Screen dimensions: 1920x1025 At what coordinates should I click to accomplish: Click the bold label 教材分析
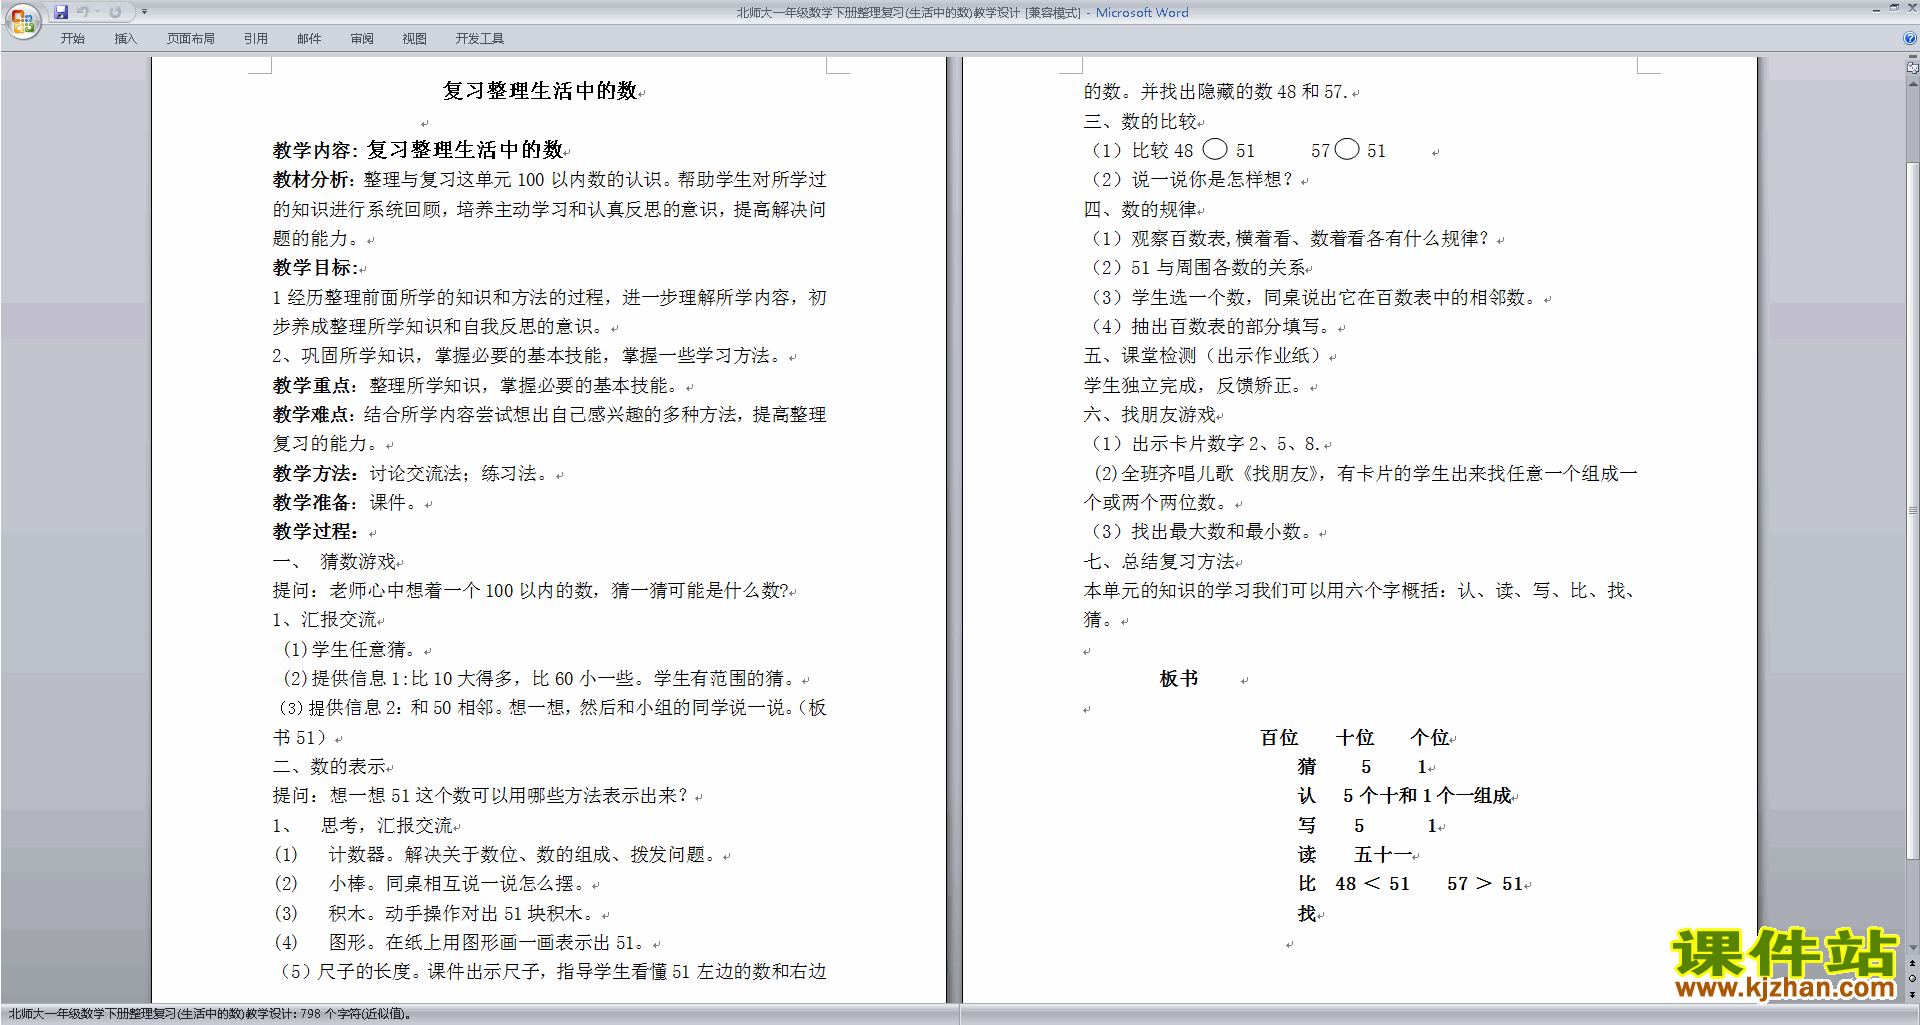[312, 180]
